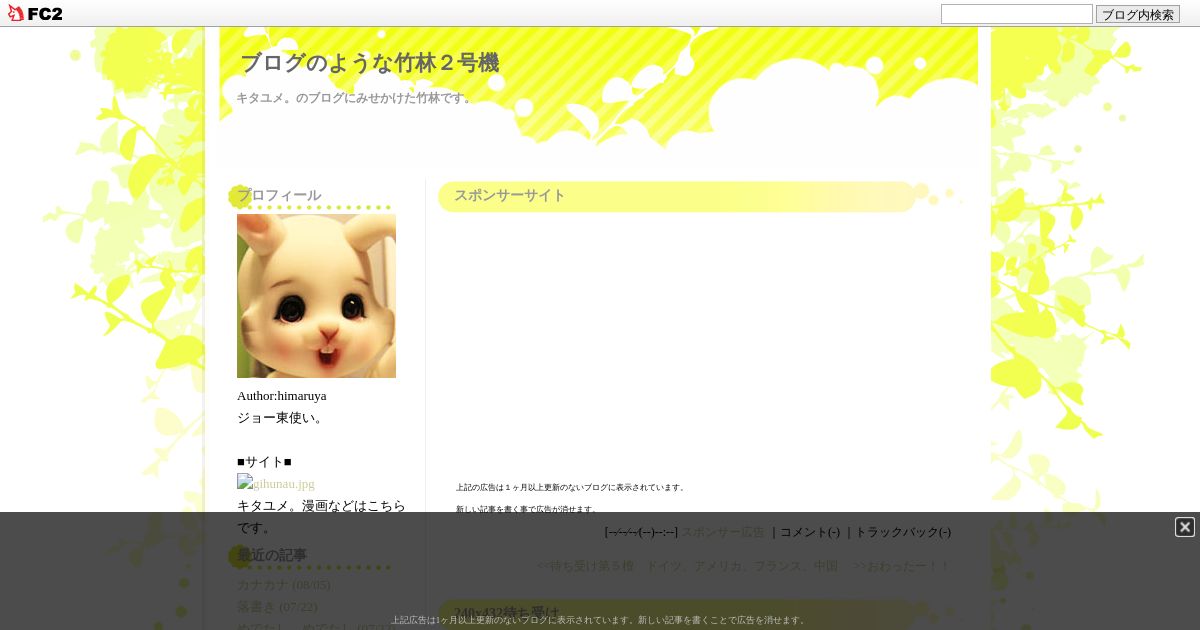
Task: Click the スポンサーサイト heading
Action: point(510,195)
